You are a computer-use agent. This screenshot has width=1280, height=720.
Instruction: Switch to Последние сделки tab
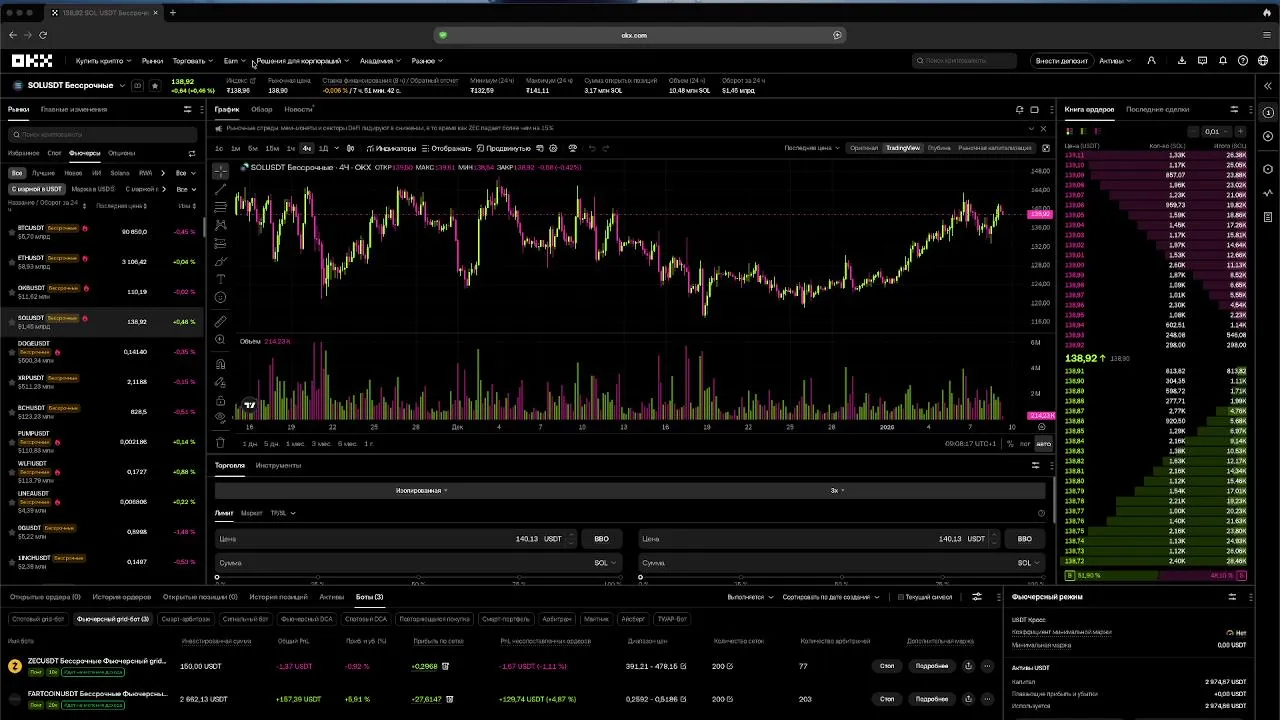(x=1157, y=109)
